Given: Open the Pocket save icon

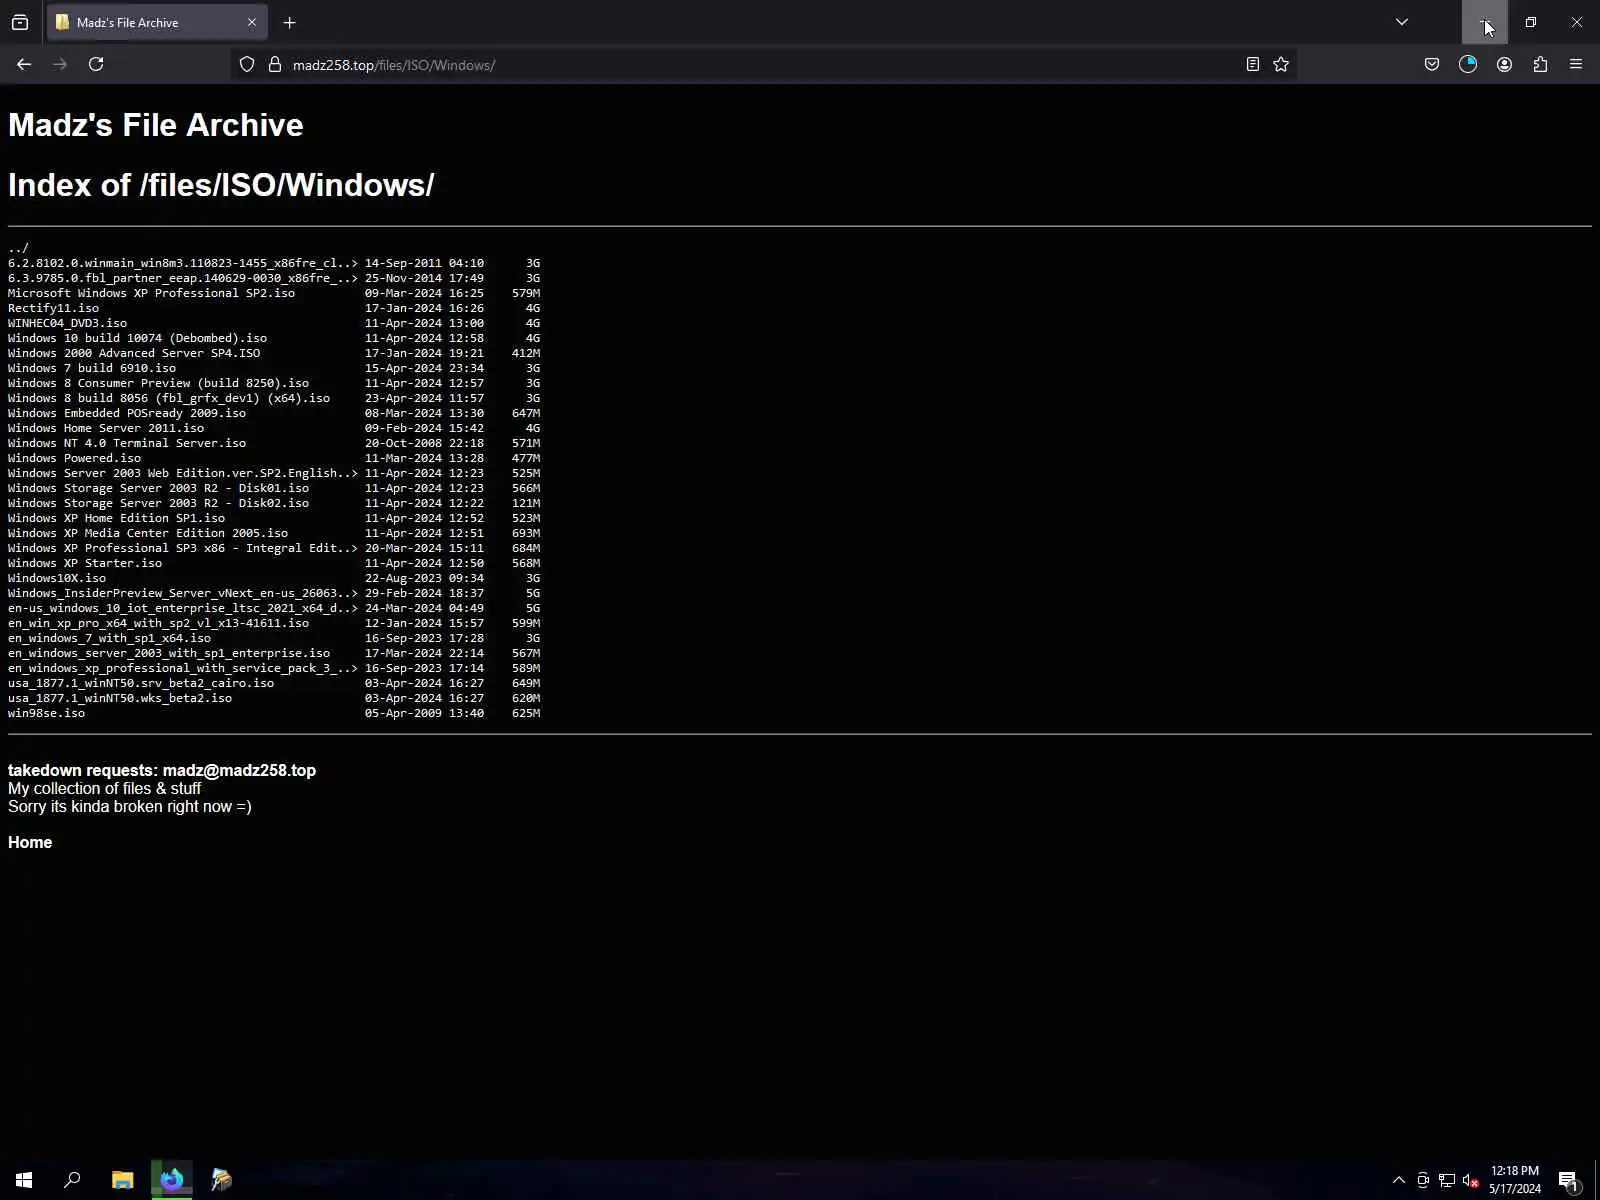Looking at the screenshot, I should (1432, 65).
